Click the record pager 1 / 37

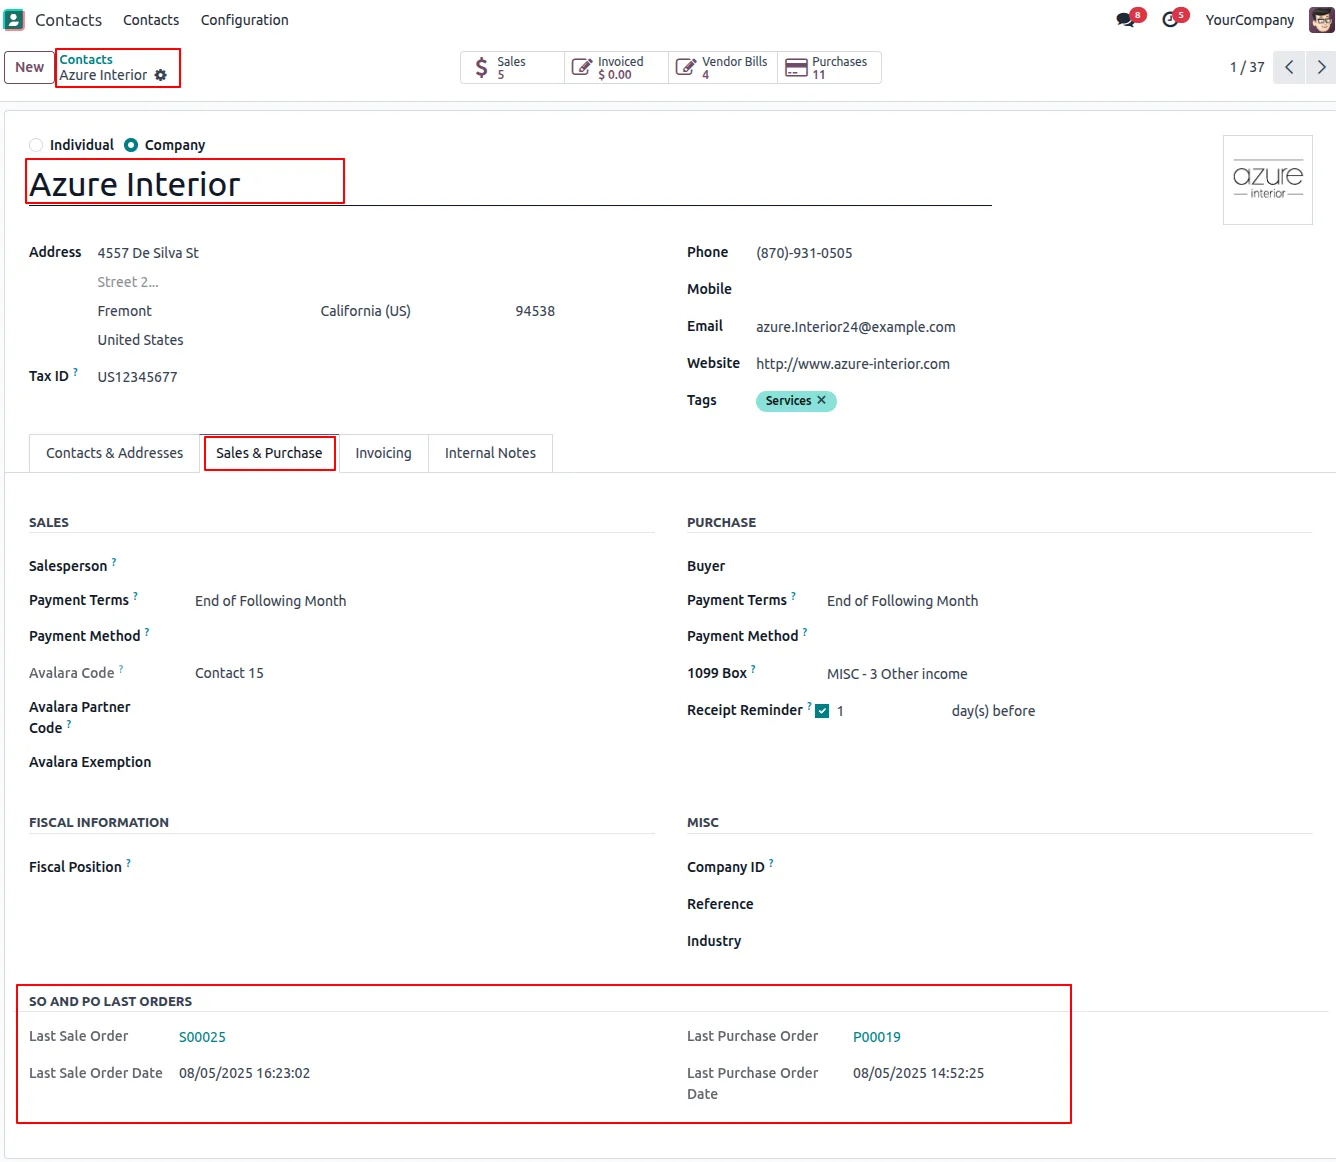(x=1247, y=67)
